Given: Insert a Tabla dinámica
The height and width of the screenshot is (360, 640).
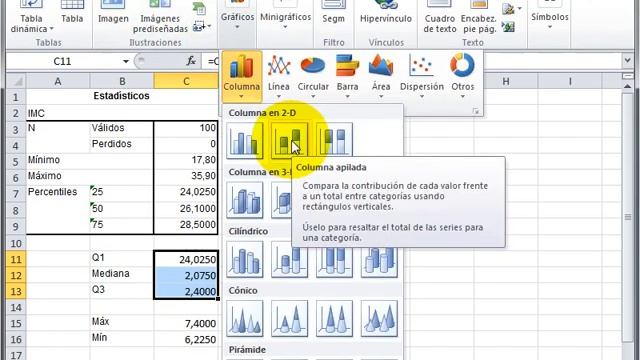Looking at the screenshot, I should click(31, 17).
